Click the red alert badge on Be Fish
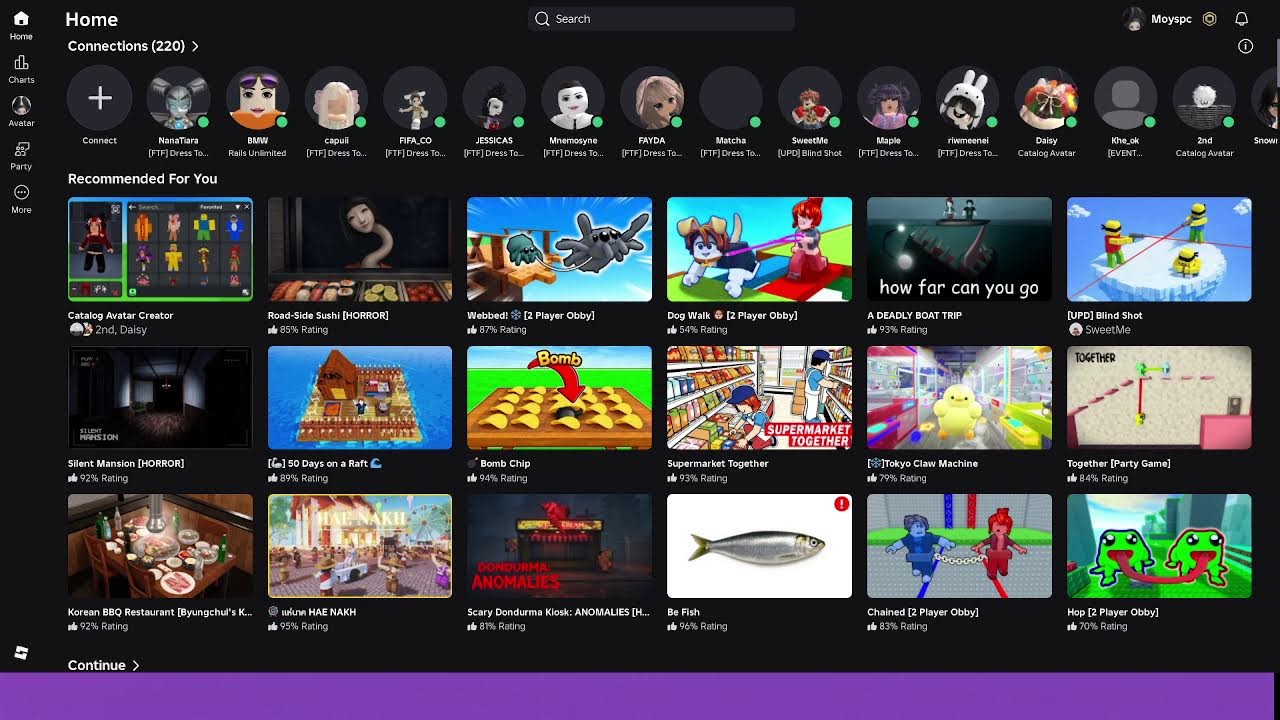The height and width of the screenshot is (720, 1280). 841,504
